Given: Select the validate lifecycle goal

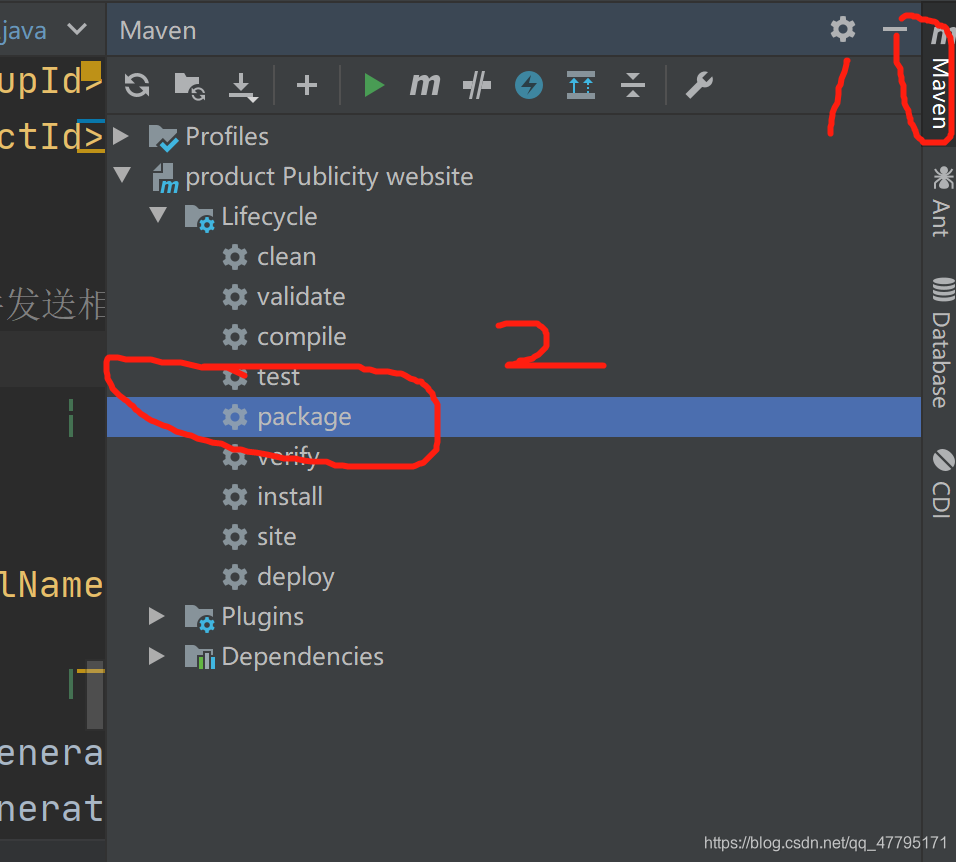Looking at the screenshot, I should click(x=301, y=297).
